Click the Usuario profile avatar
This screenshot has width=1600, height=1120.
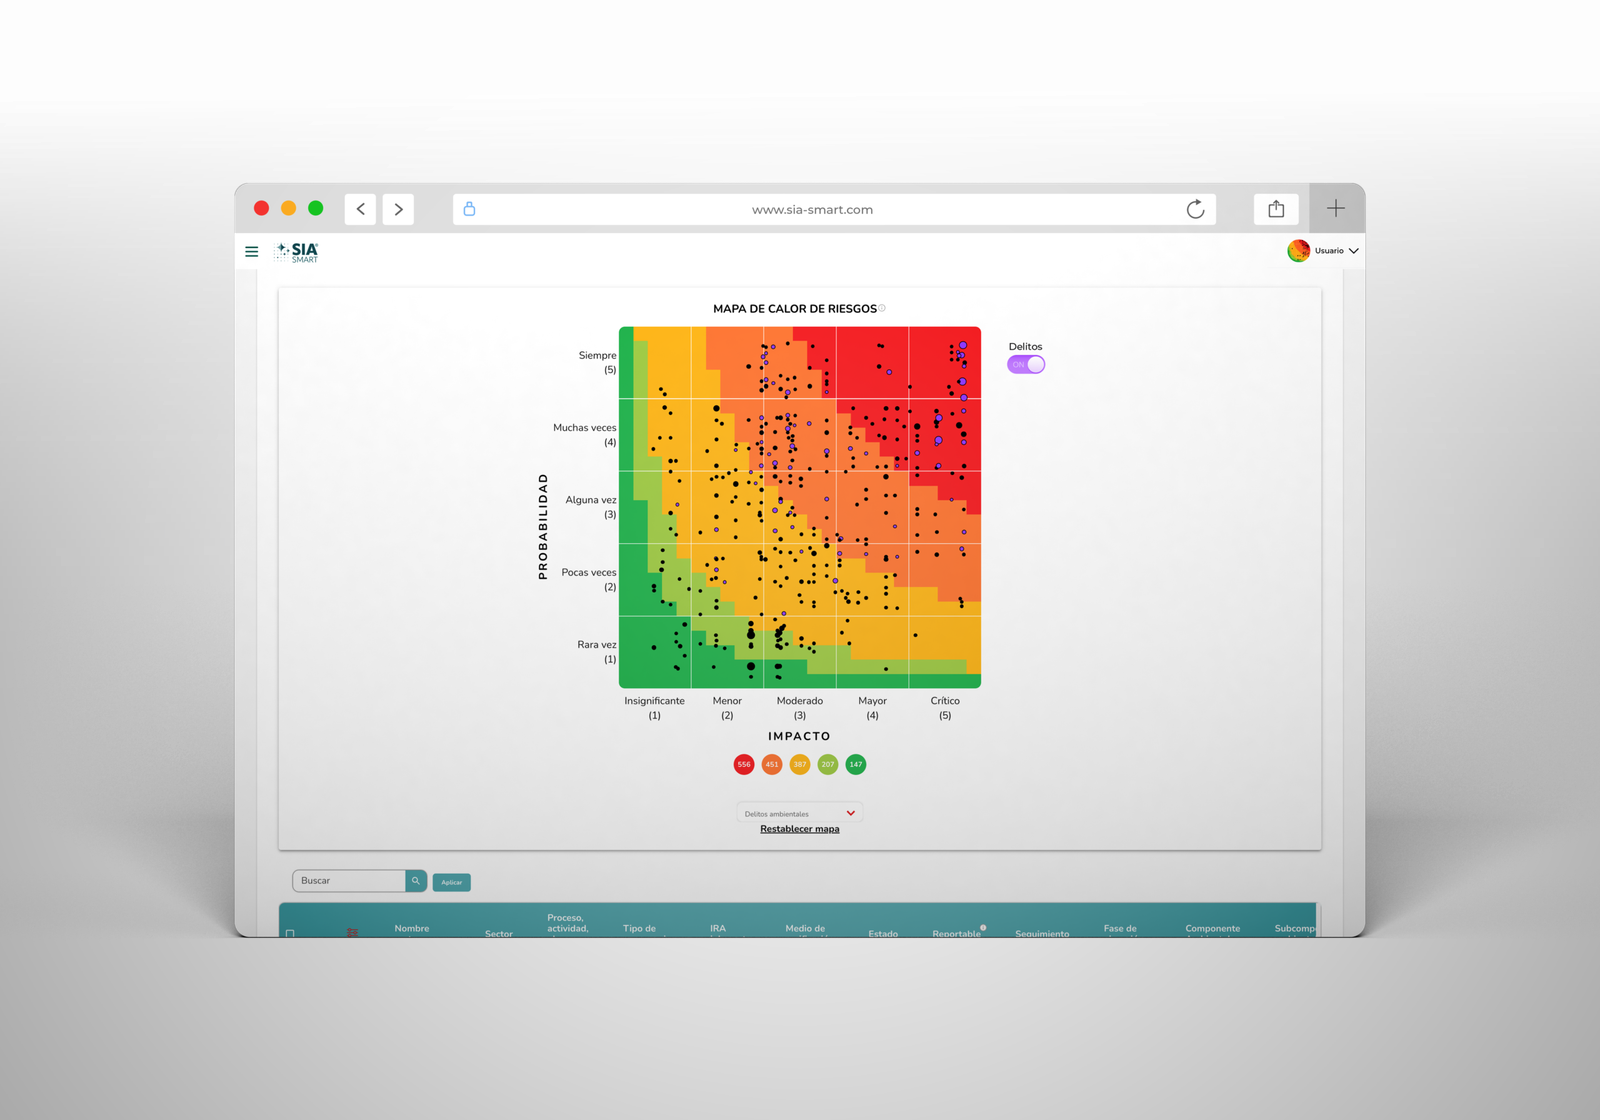[1298, 251]
